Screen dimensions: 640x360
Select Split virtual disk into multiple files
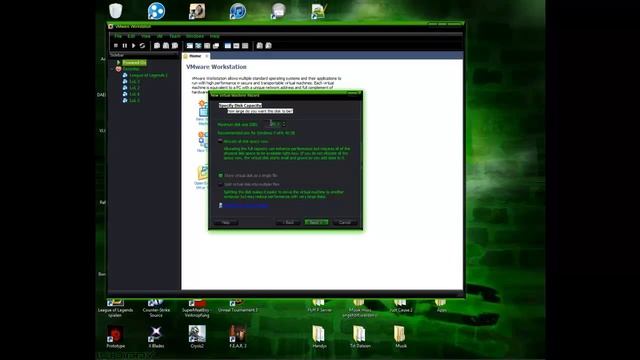pos(220,184)
